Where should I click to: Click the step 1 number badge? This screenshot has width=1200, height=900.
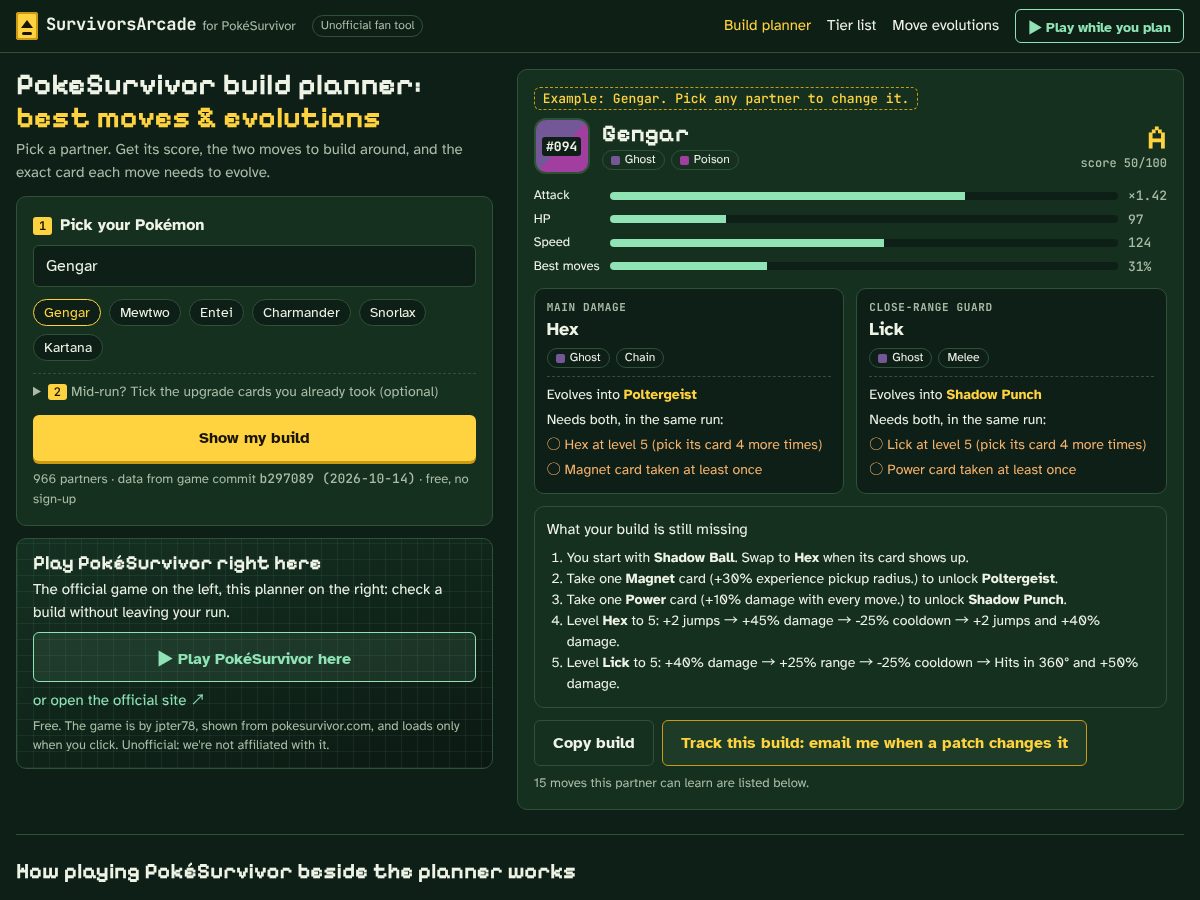click(x=42, y=226)
